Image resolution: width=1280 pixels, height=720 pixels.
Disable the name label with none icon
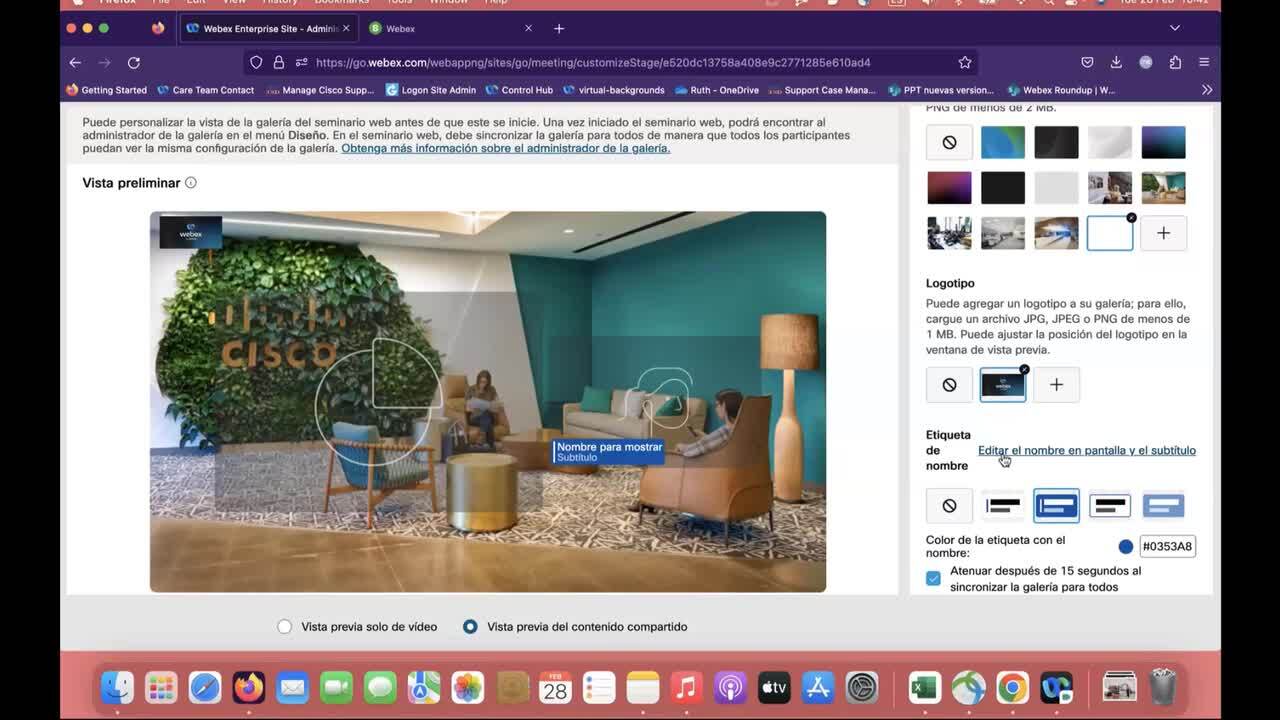[949, 506]
